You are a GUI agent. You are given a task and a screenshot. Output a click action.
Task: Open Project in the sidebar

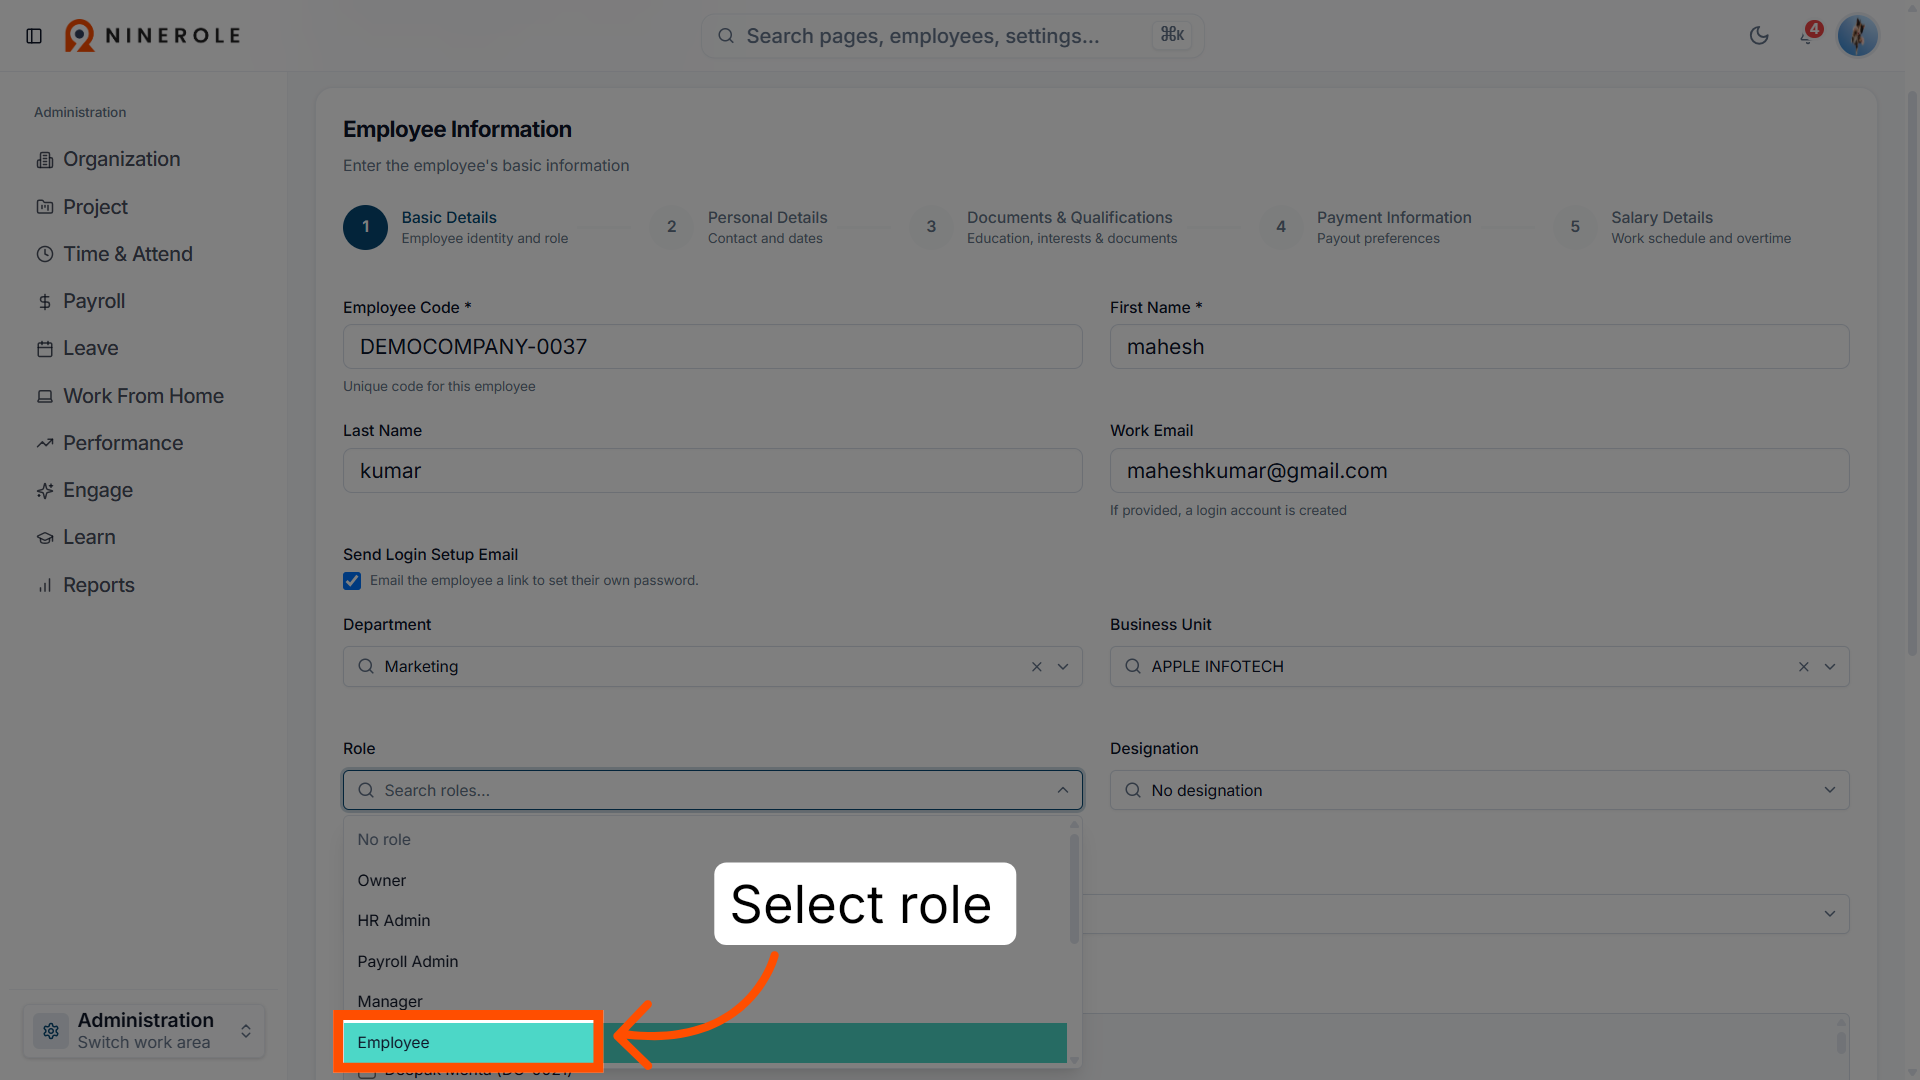[x=96, y=207]
